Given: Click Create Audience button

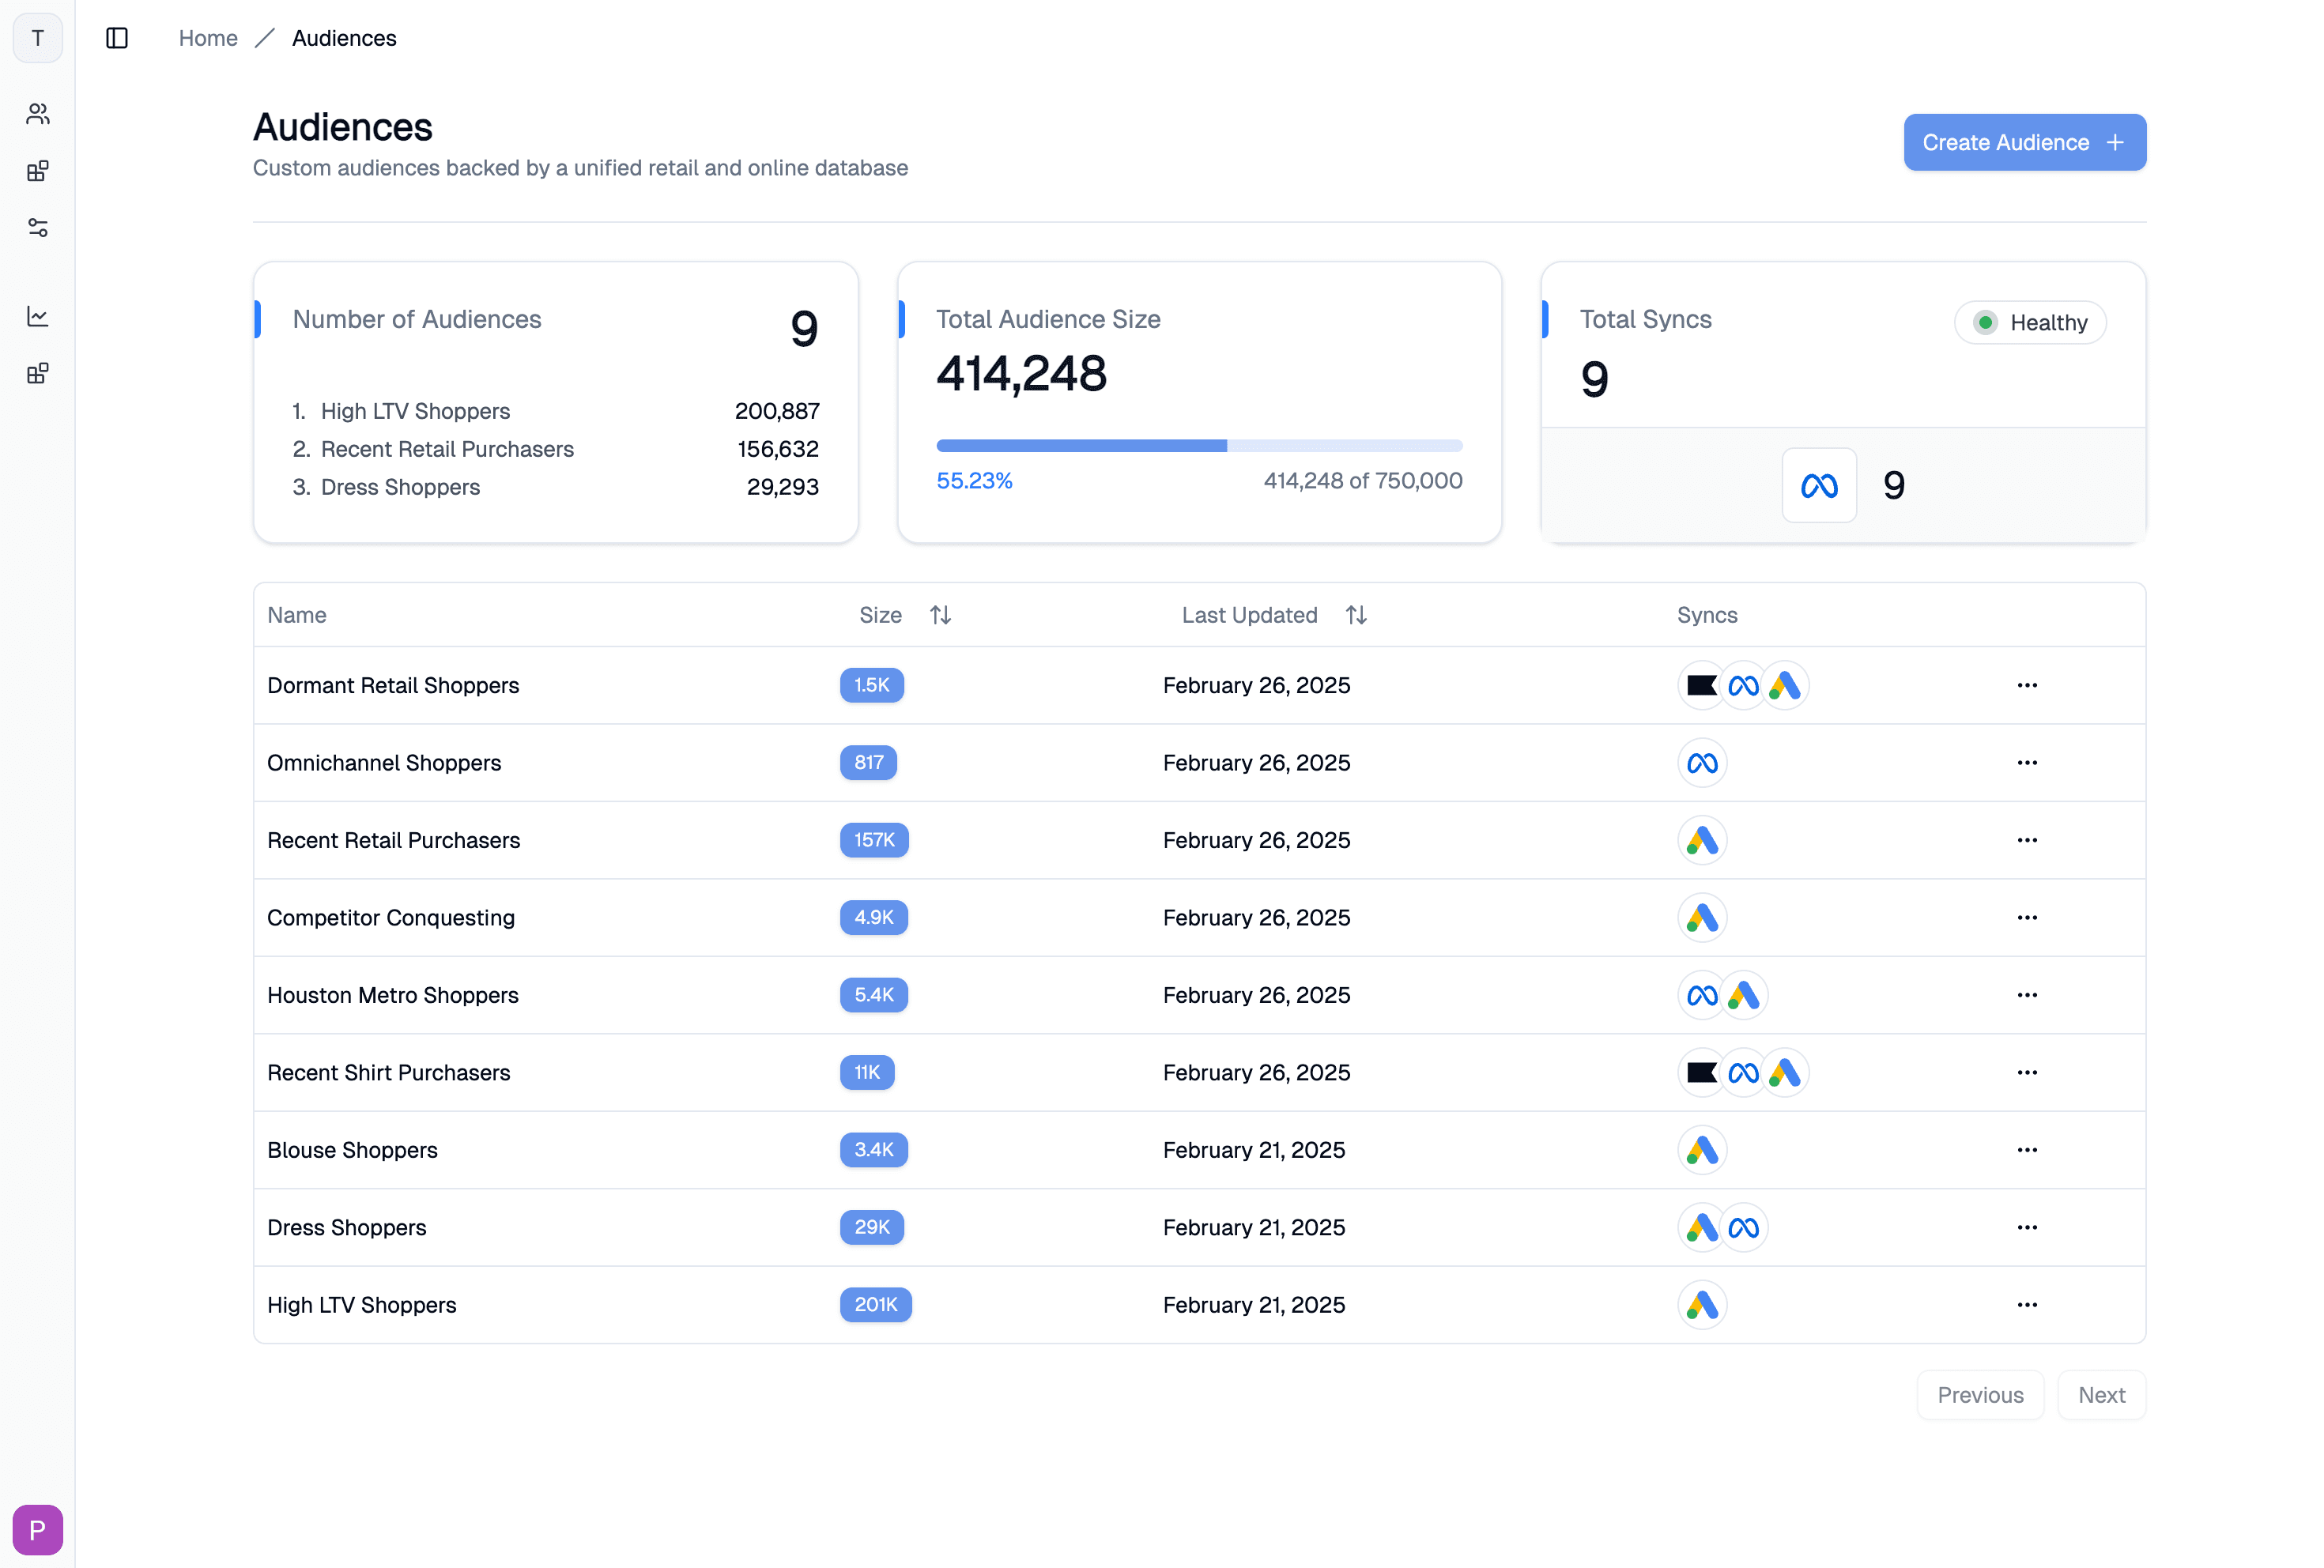Looking at the screenshot, I should [2024, 142].
